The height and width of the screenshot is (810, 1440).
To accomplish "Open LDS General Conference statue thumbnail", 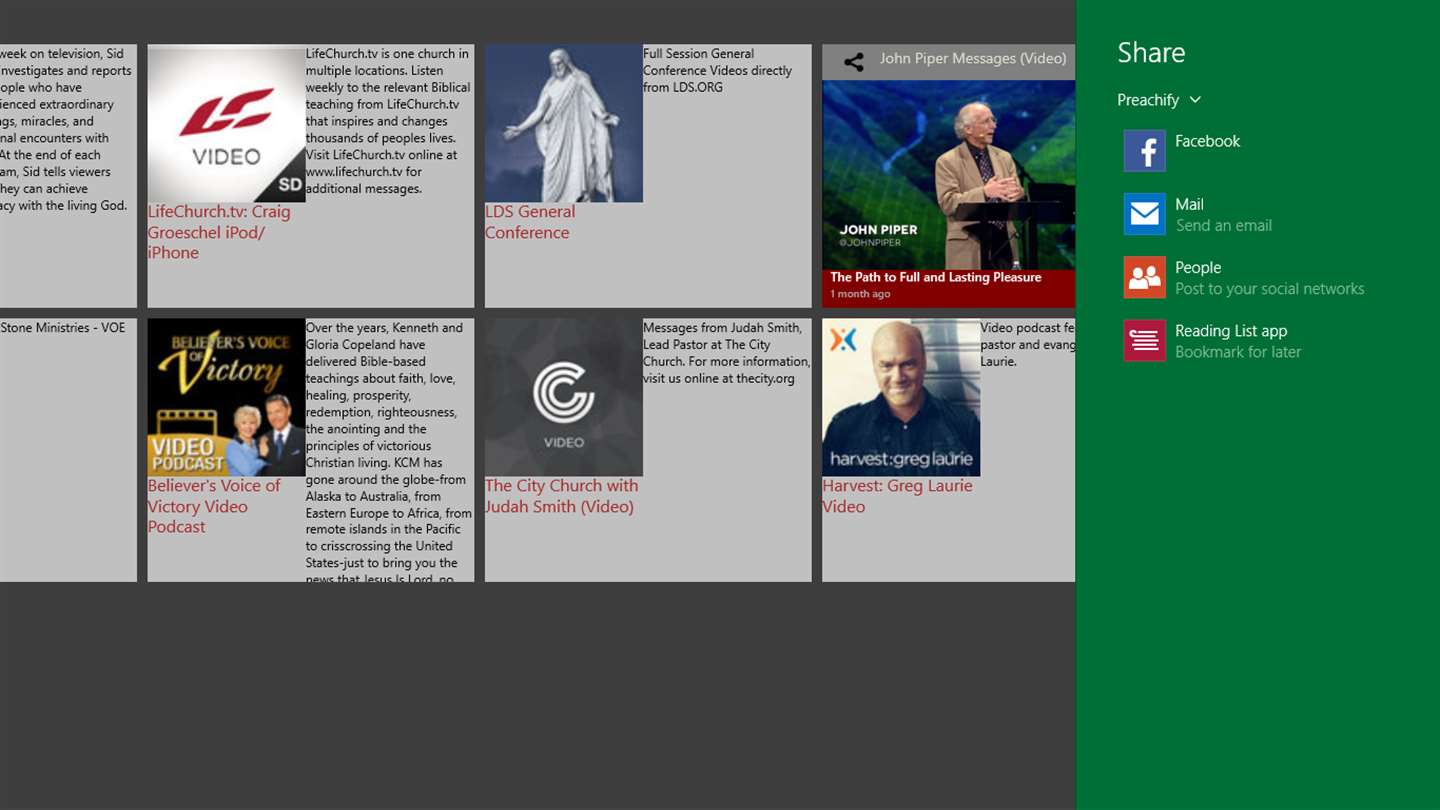I will pyautogui.click(x=564, y=123).
